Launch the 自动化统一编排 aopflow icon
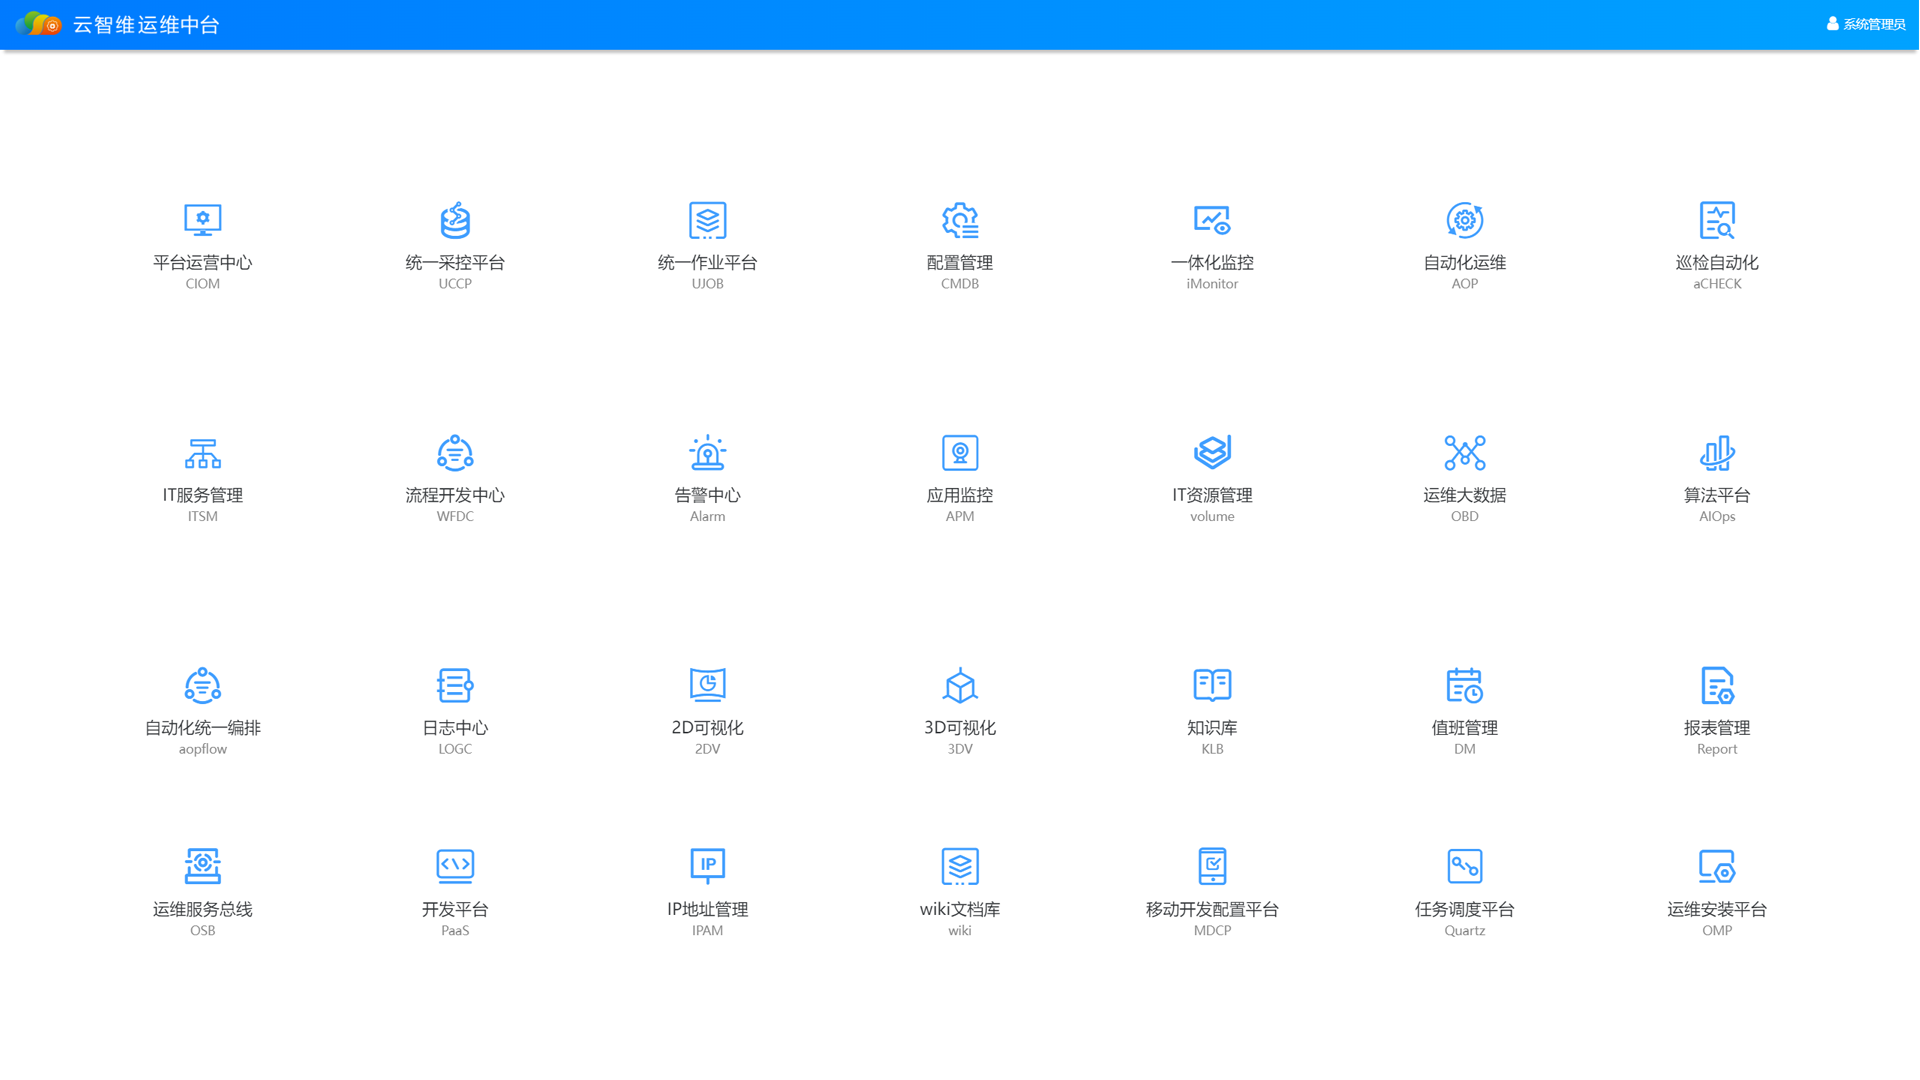The height and width of the screenshot is (1080, 1920). (x=202, y=685)
